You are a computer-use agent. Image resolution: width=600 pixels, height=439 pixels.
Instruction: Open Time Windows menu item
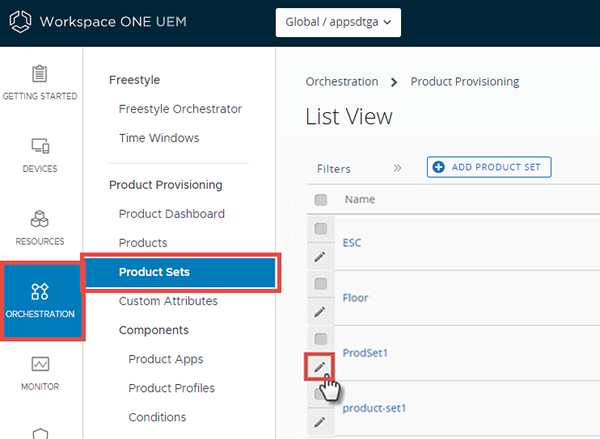coord(159,138)
